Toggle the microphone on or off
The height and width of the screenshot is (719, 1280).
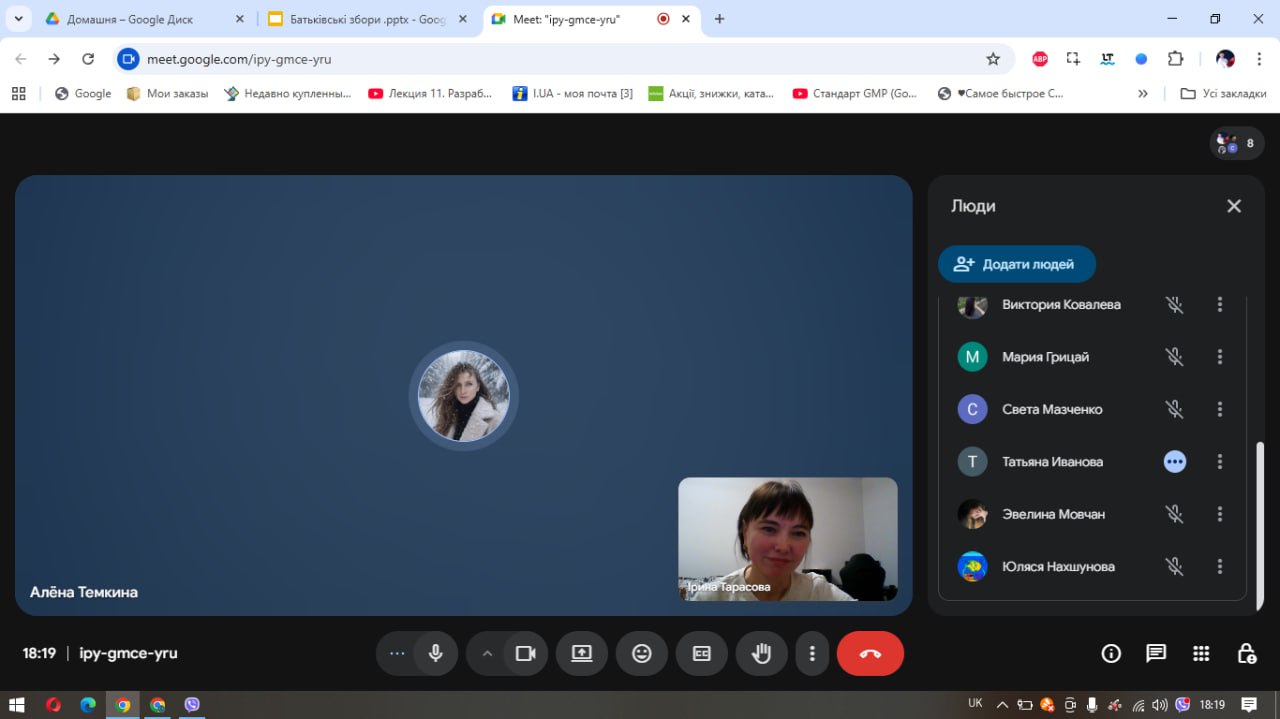tap(436, 653)
